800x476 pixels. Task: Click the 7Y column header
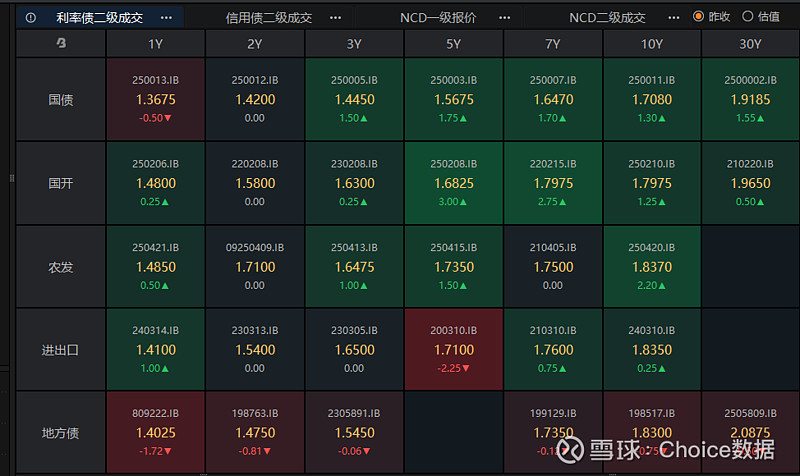[x=553, y=44]
